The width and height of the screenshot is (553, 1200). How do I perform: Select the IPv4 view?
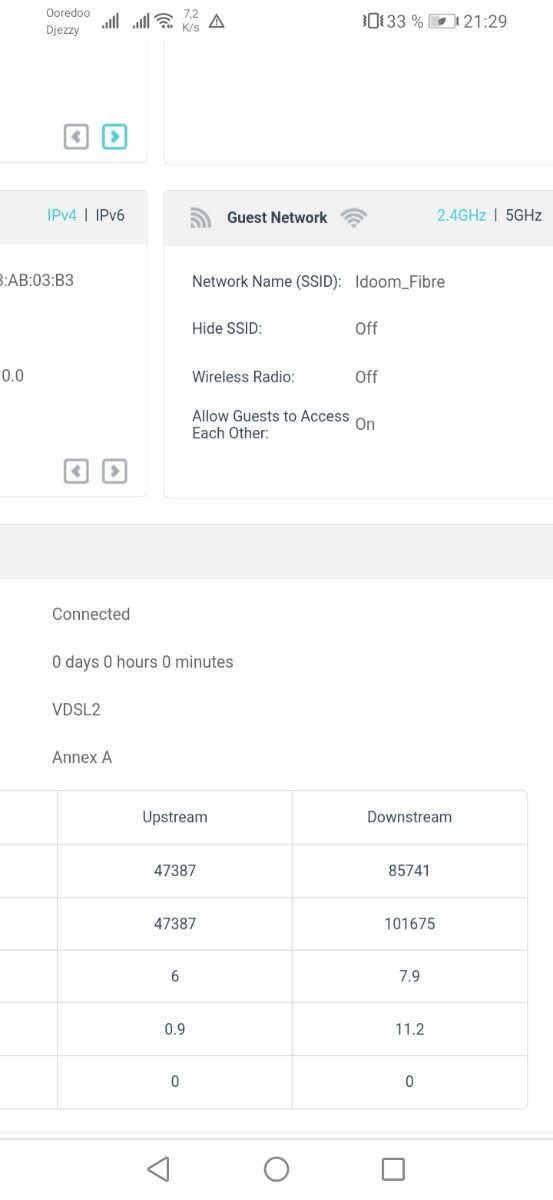click(x=62, y=215)
